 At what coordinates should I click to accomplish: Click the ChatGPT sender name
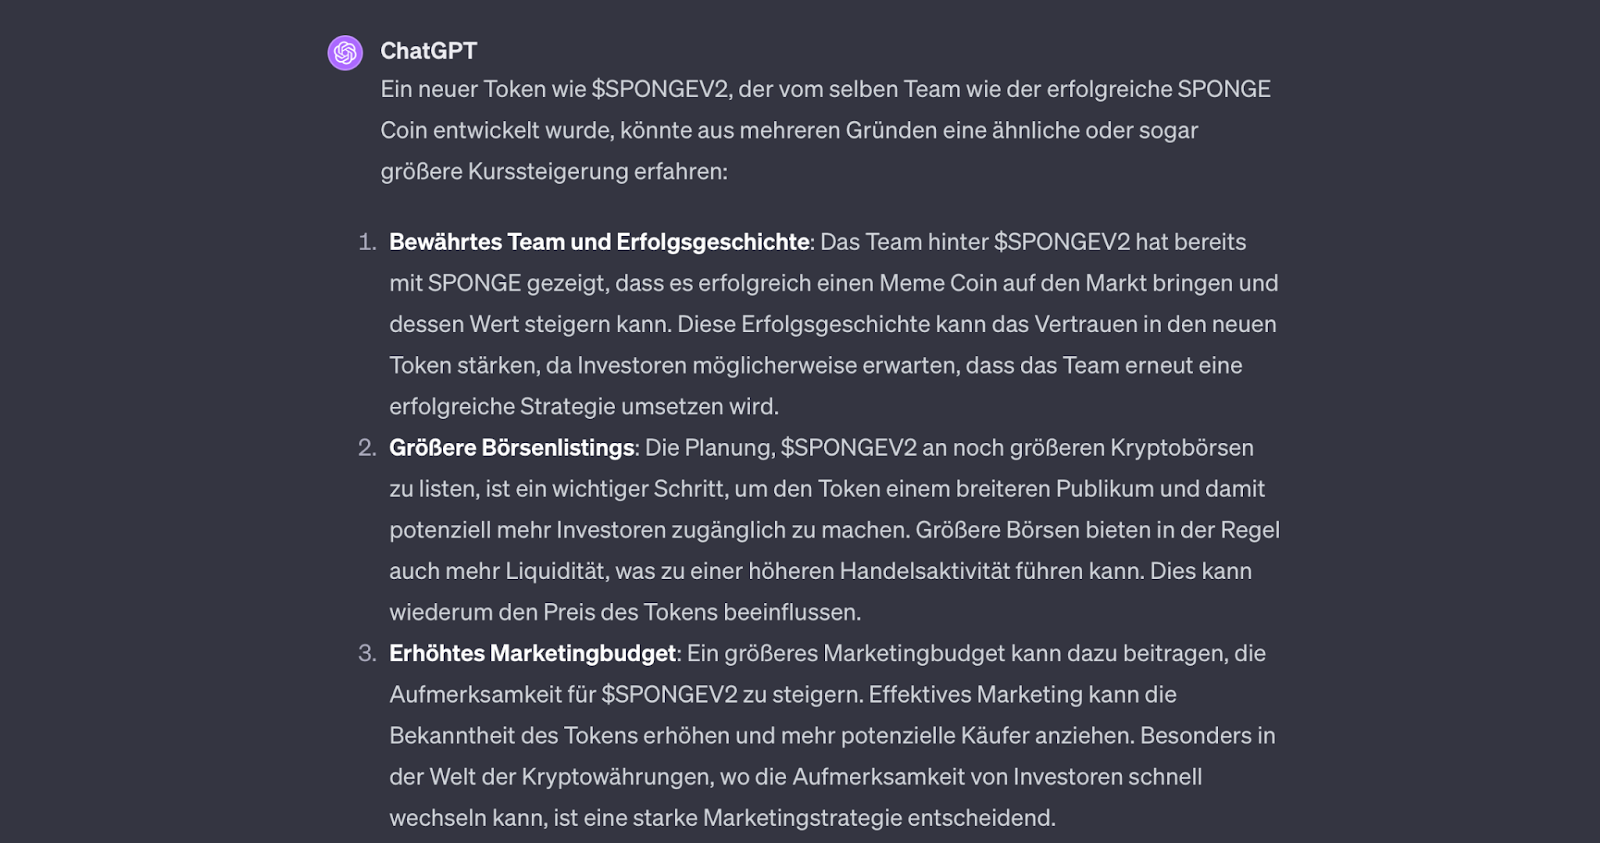click(x=428, y=51)
